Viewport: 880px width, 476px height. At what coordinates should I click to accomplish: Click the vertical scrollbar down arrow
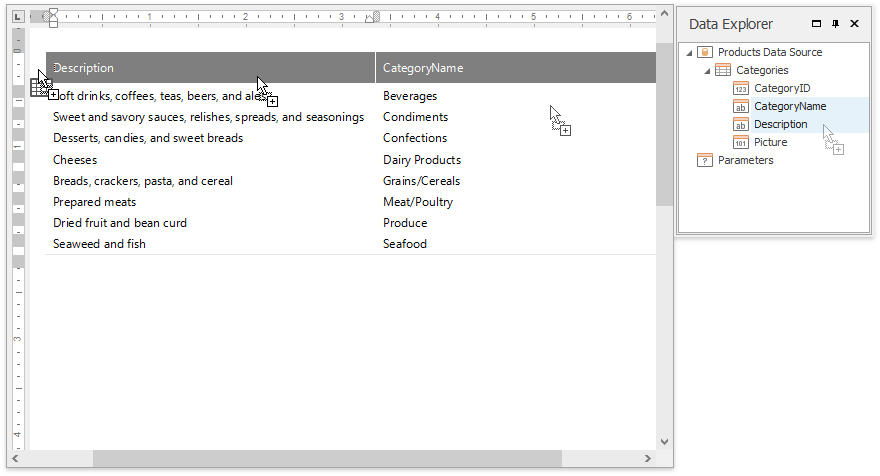point(664,442)
